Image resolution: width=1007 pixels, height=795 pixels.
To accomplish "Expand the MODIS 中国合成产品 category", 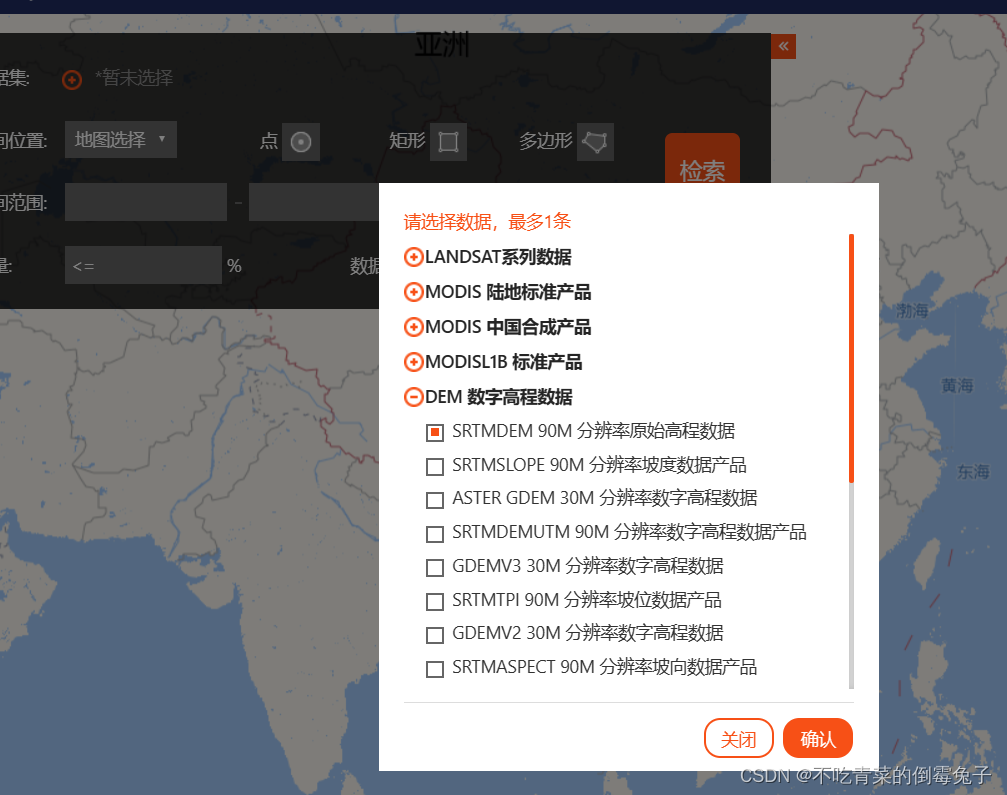I will pyautogui.click(x=413, y=327).
